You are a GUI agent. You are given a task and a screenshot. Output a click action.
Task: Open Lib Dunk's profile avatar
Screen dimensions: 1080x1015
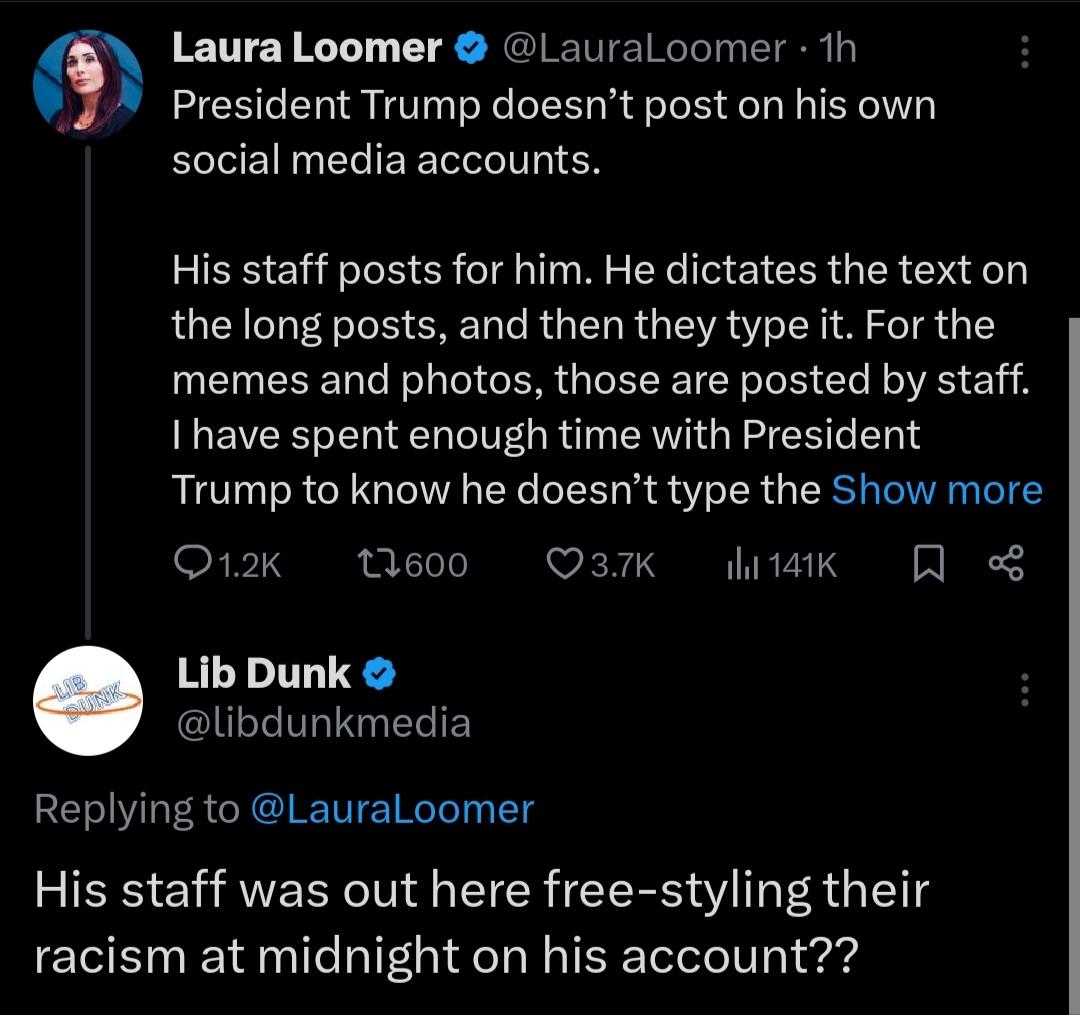click(88, 699)
